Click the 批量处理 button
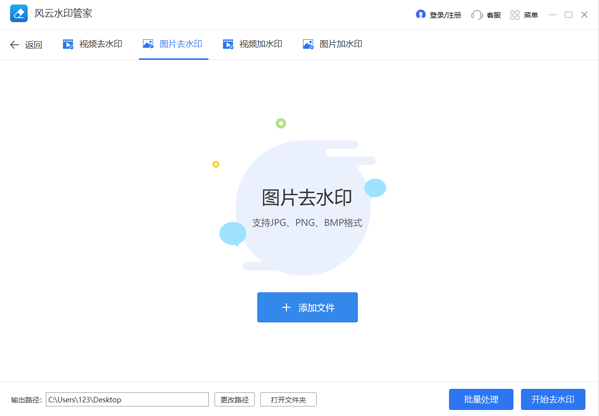Screen dimensions: 599x416 (481, 400)
